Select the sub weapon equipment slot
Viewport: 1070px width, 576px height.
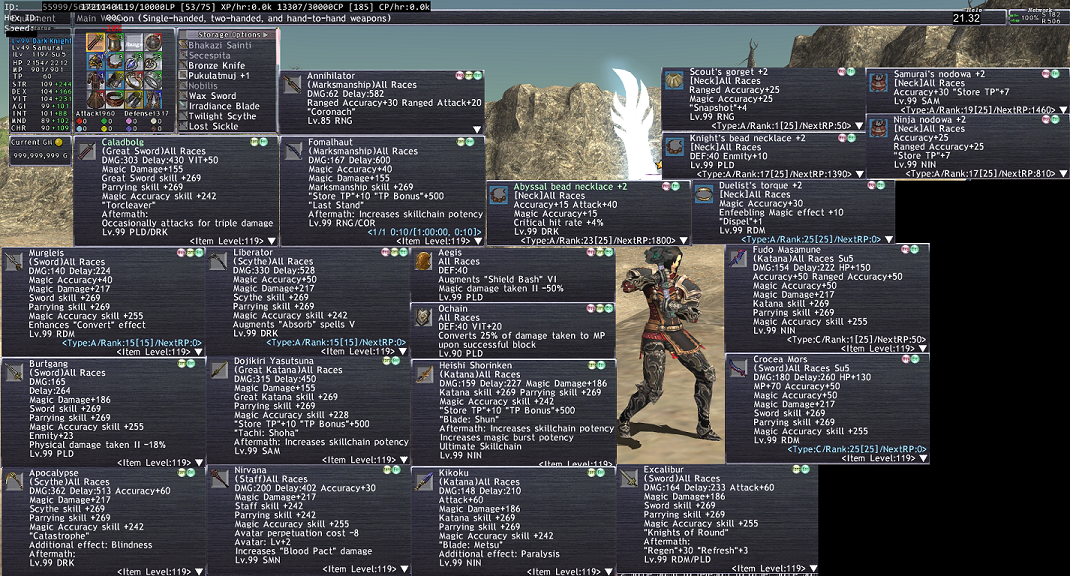point(115,42)
